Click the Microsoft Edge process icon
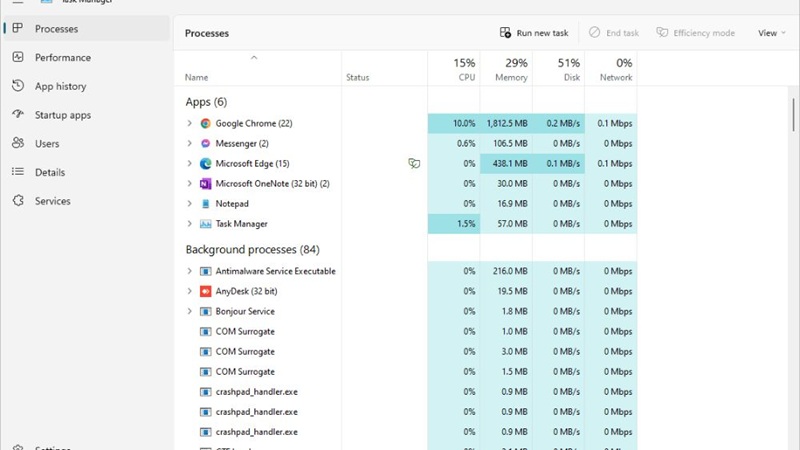The image size is (800, 450). pos(205,163)
